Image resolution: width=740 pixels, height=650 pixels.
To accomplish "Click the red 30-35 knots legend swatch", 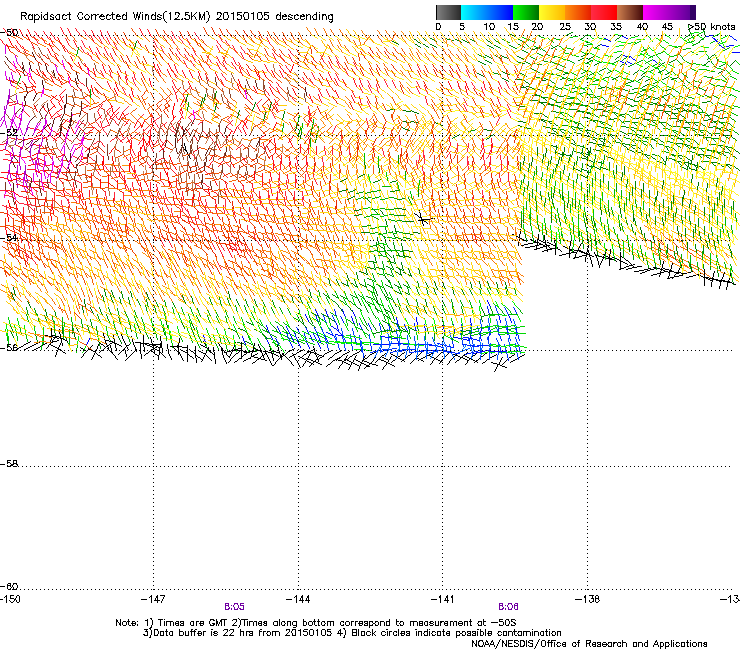I will tap(604, 12).
